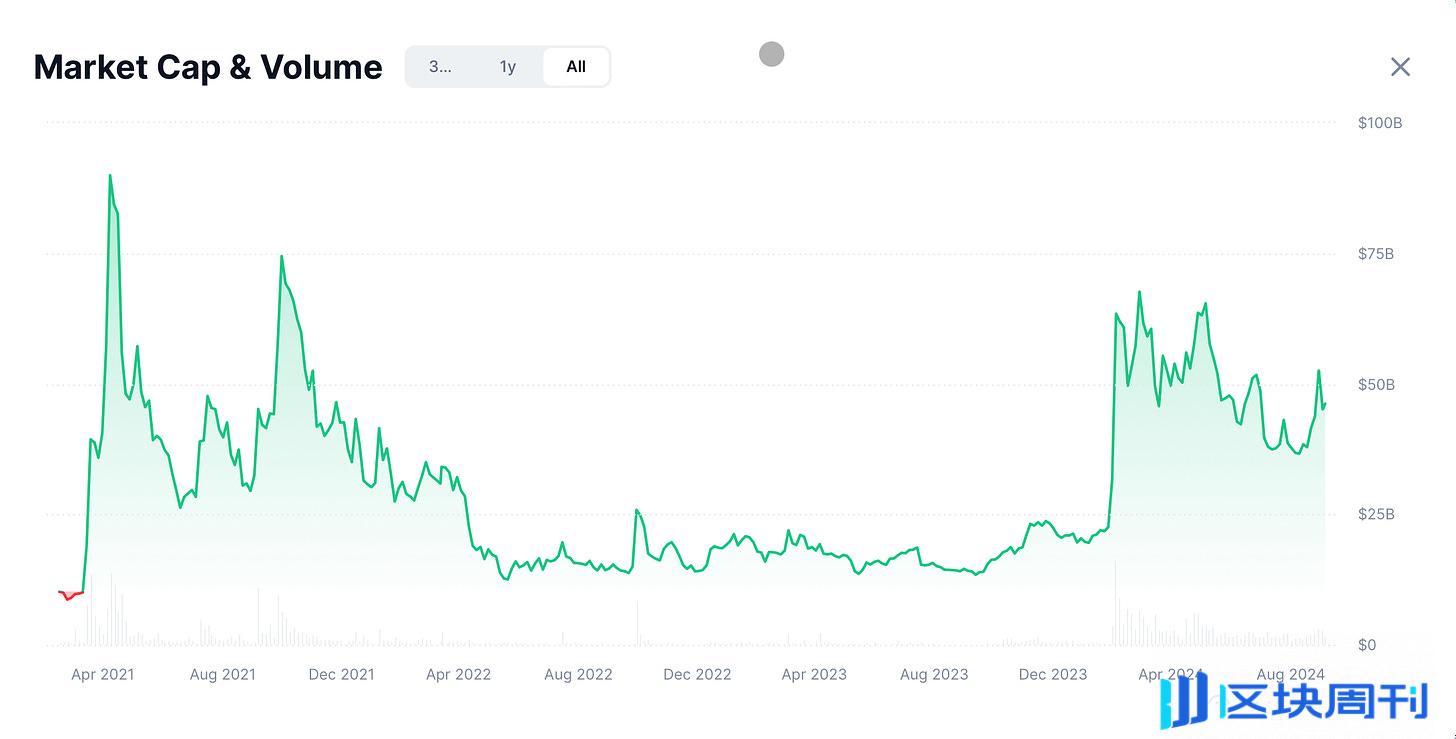Click the $50B axis label
Image resolution: width=1456 pixels, height=739 pixels.
point(1376,385)
